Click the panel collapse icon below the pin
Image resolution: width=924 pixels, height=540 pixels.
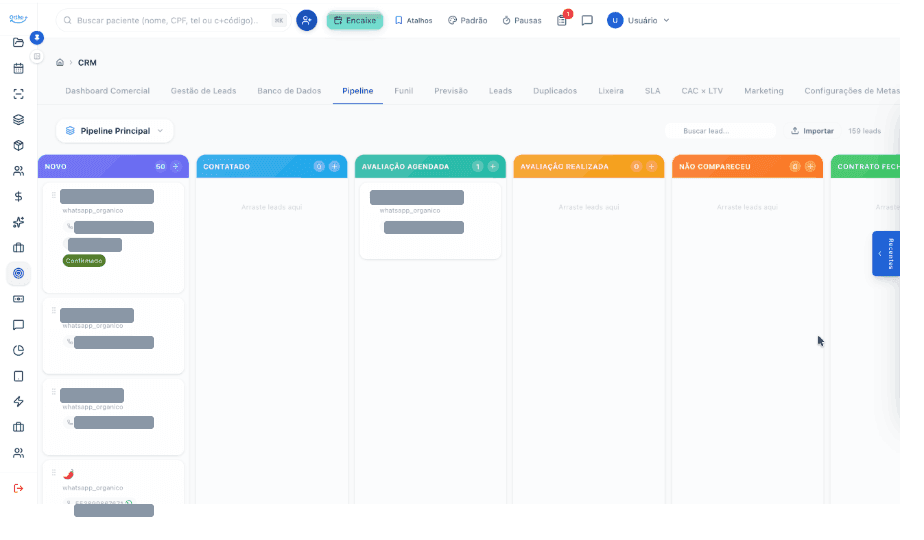click(37, 57)
